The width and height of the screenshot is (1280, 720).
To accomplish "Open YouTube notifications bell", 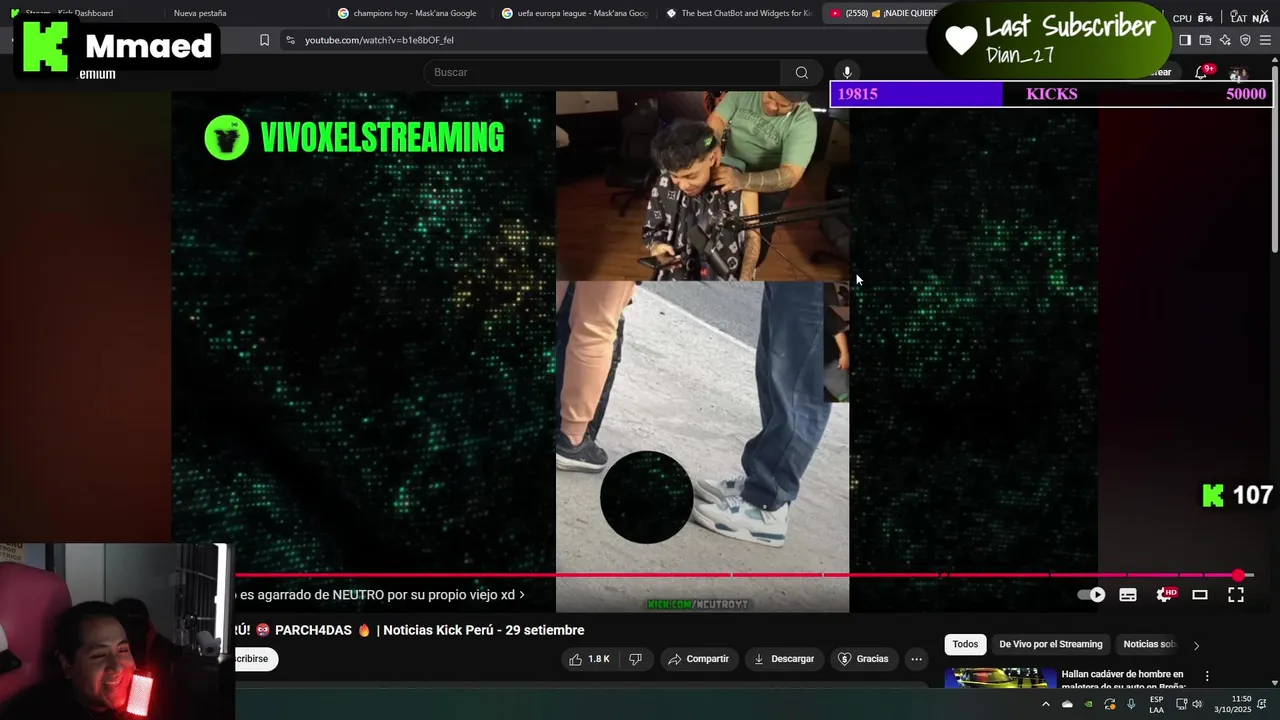I will tap(1201, 72).
